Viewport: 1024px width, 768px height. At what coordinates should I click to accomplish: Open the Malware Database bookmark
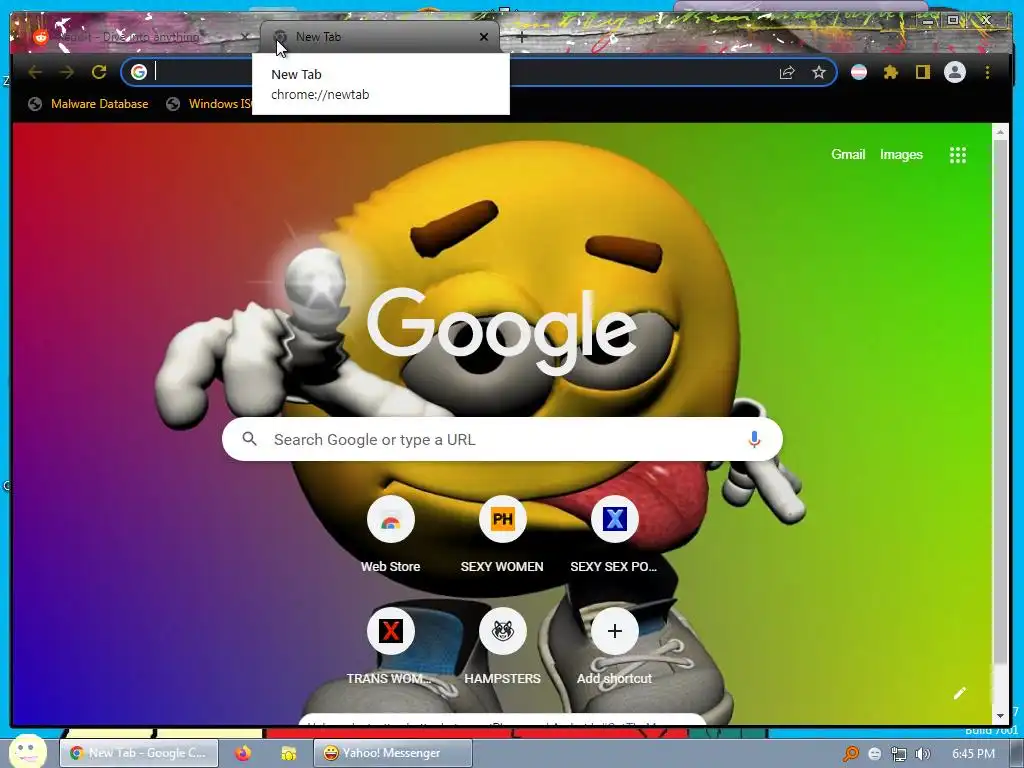point(88,104)
